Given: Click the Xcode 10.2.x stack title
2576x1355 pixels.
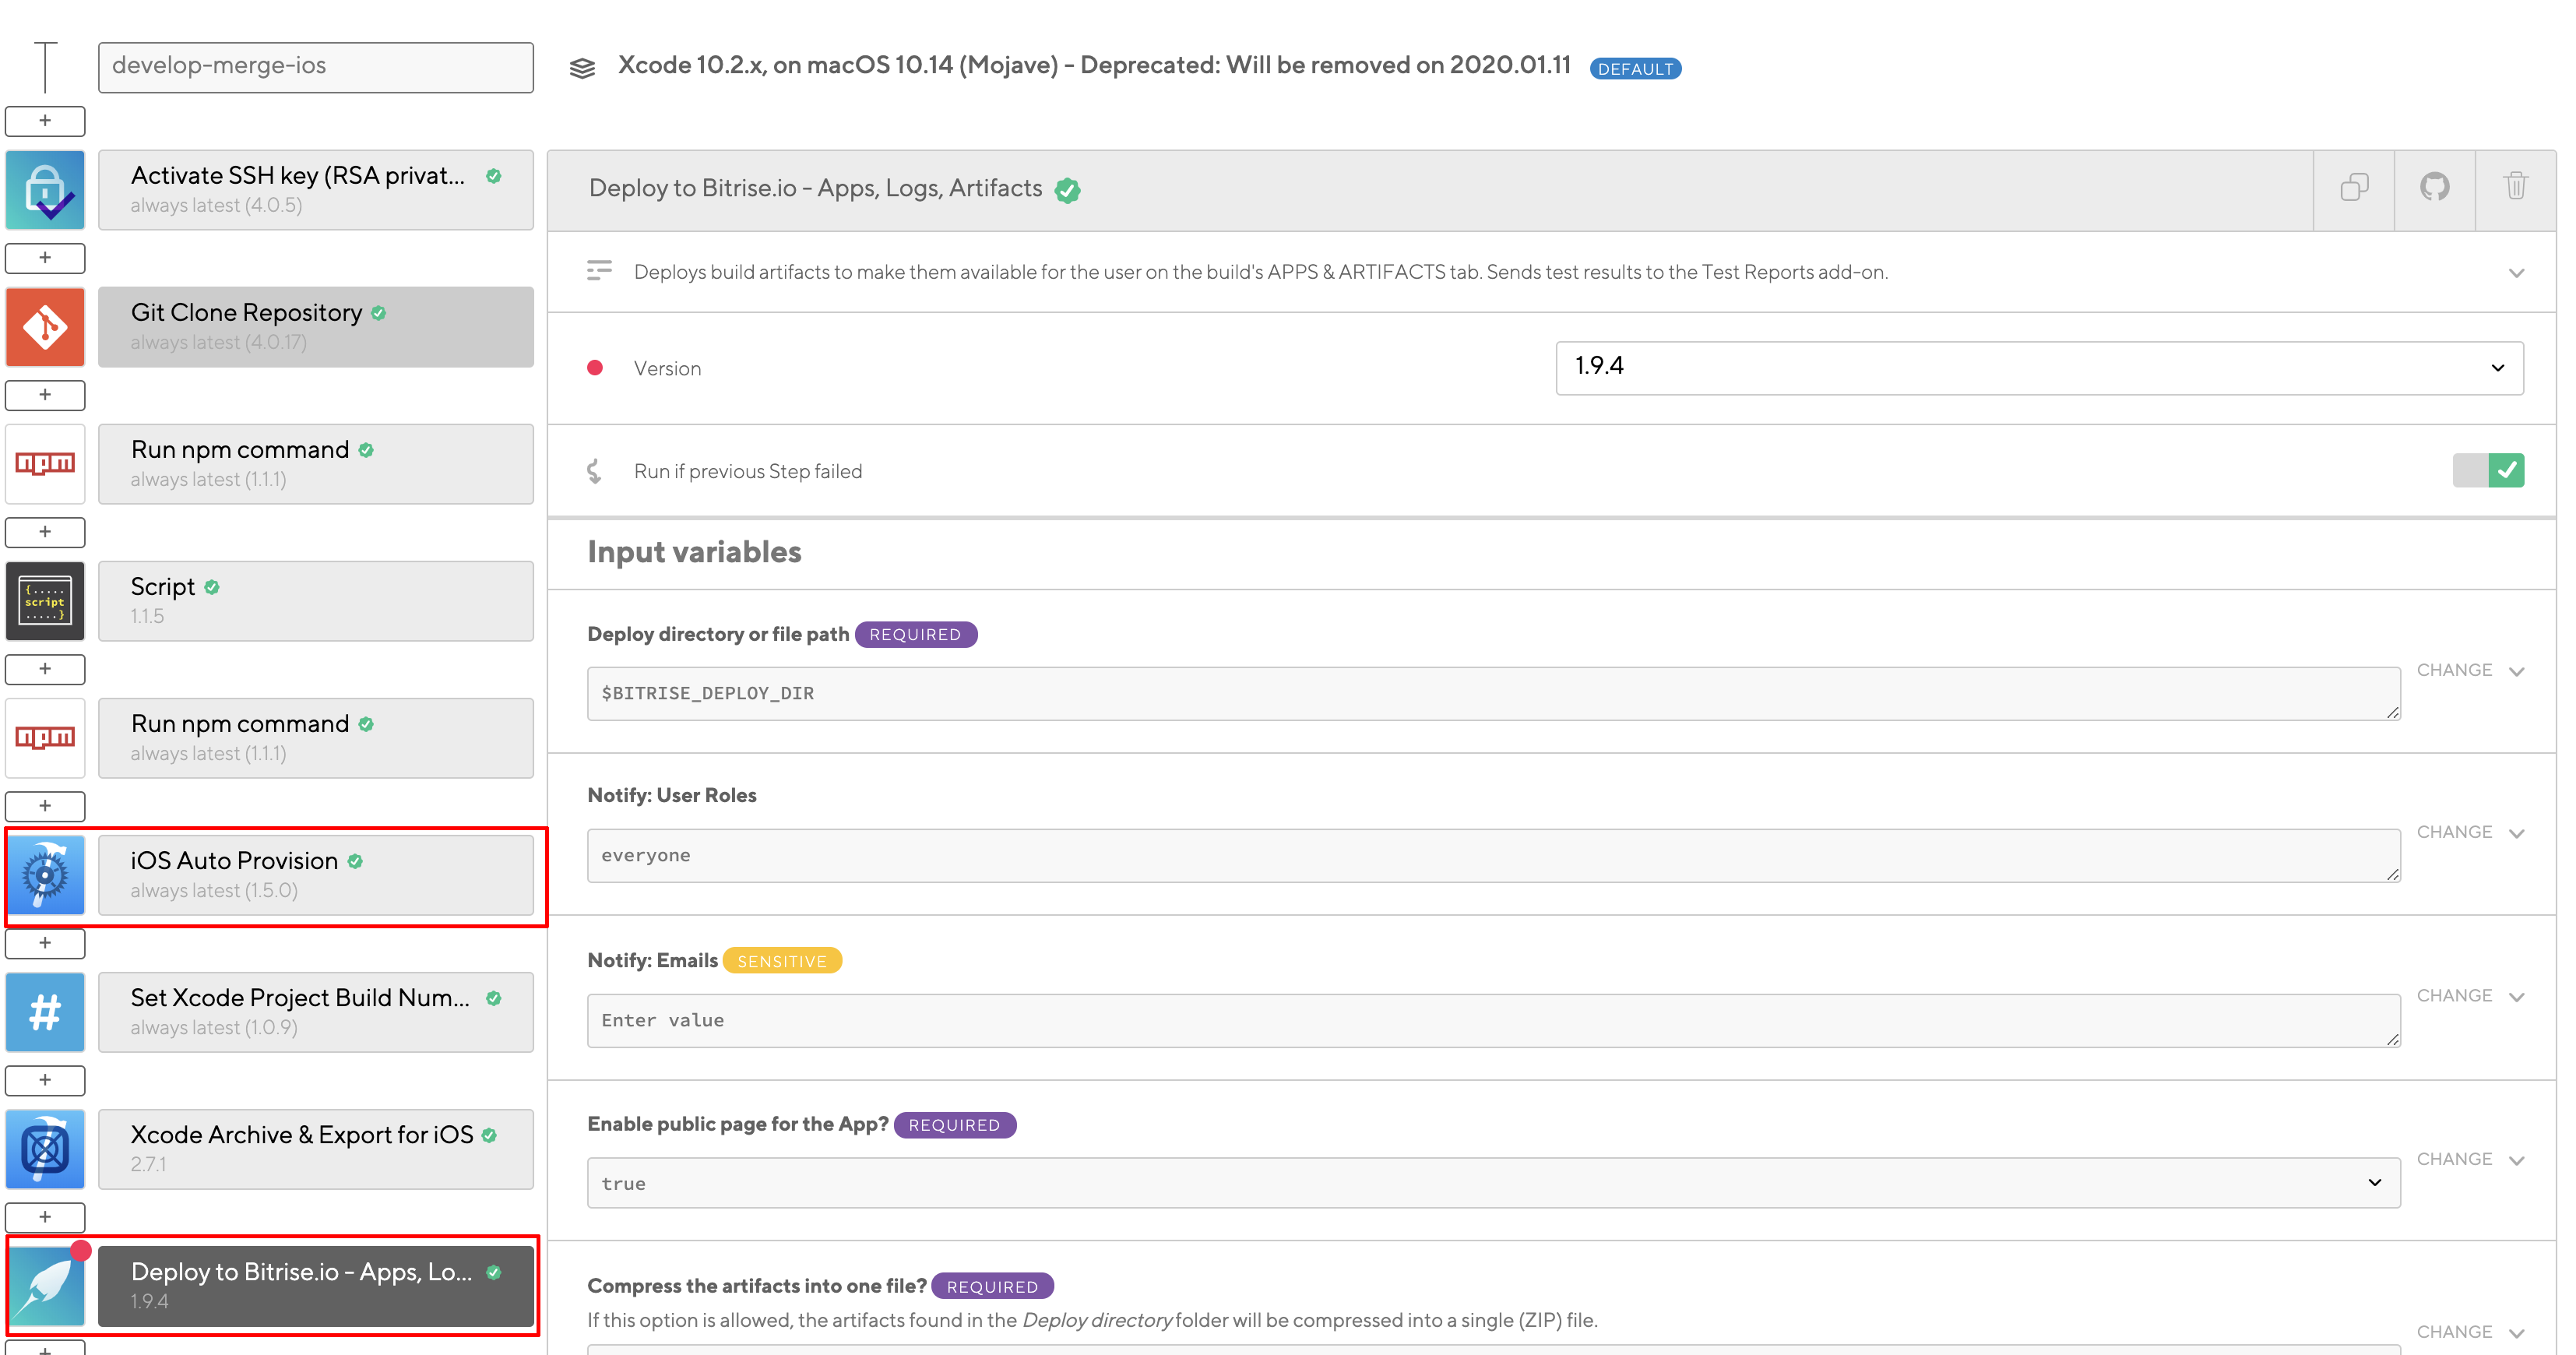Looking at the screenshot, I should [x=1094, y=65].
